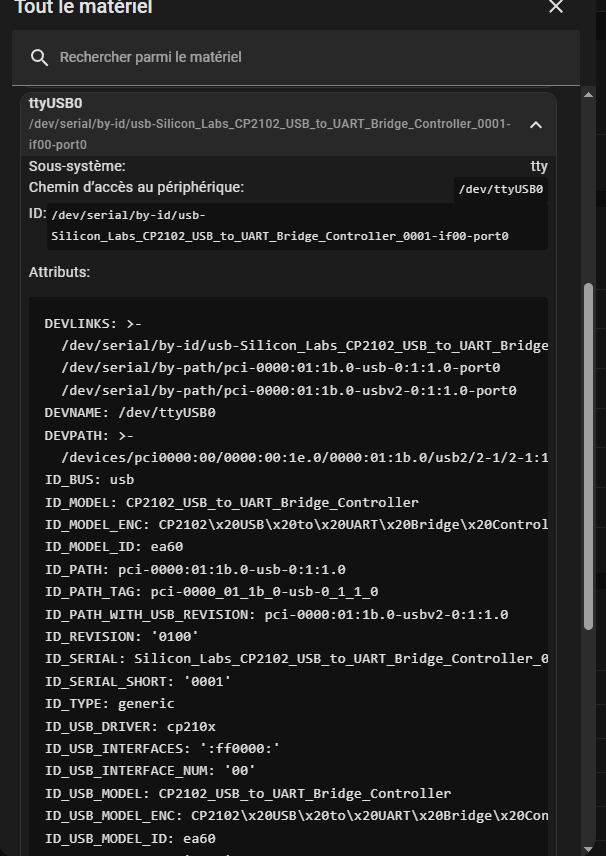Click the "ID_USB_INTERFACE_NUM: '00'" line
This screenshot has height=856, width=606.
tap(150, 770)
